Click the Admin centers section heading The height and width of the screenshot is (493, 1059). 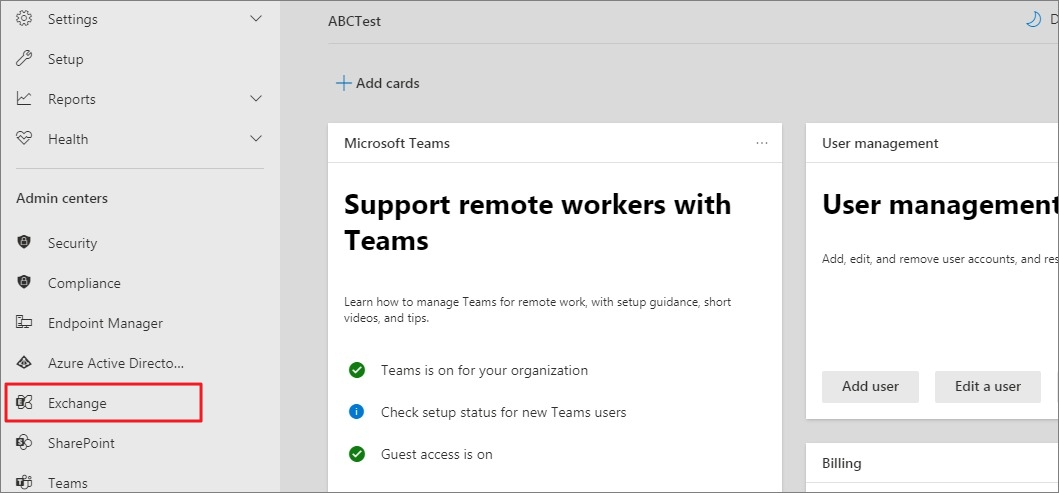tap(62, 198)
